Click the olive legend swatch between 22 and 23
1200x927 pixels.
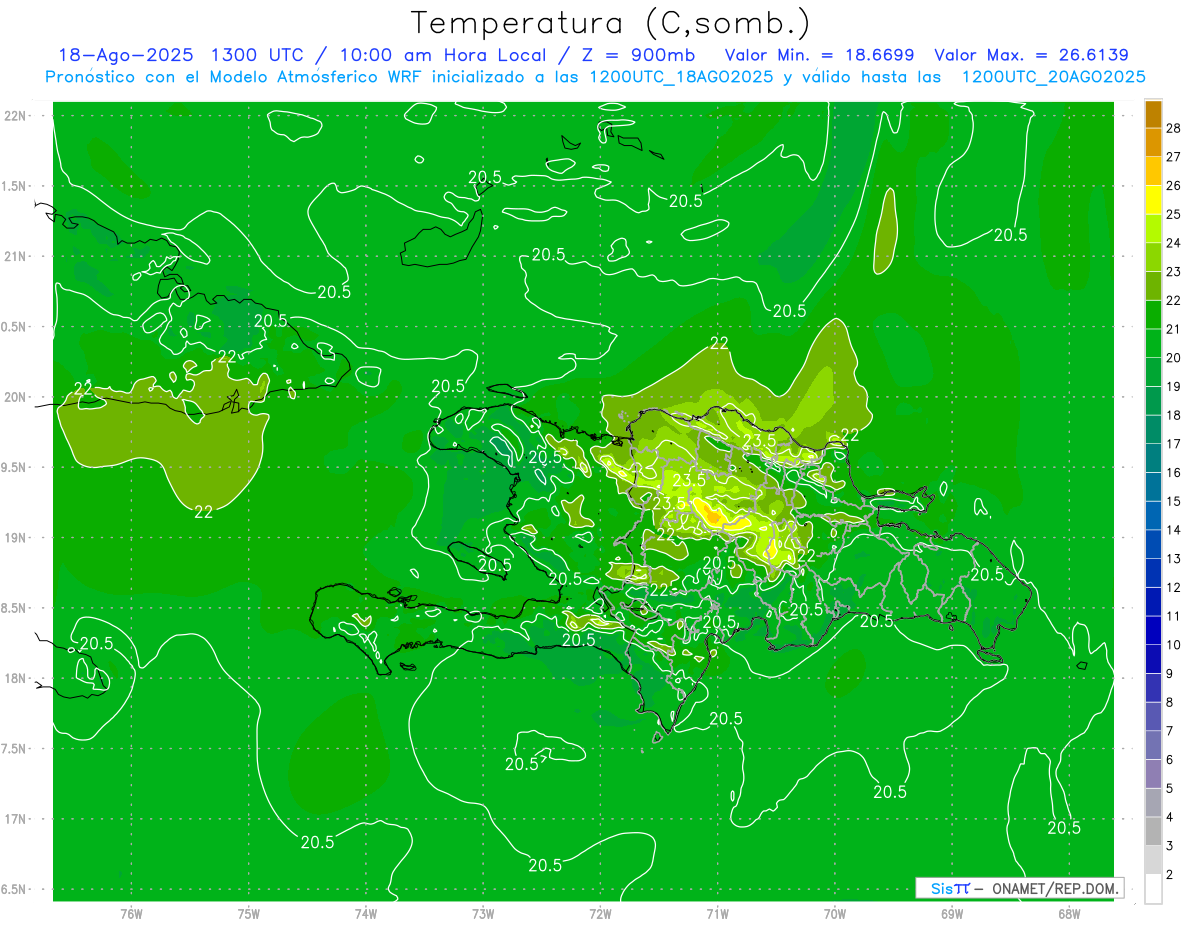1153,286
